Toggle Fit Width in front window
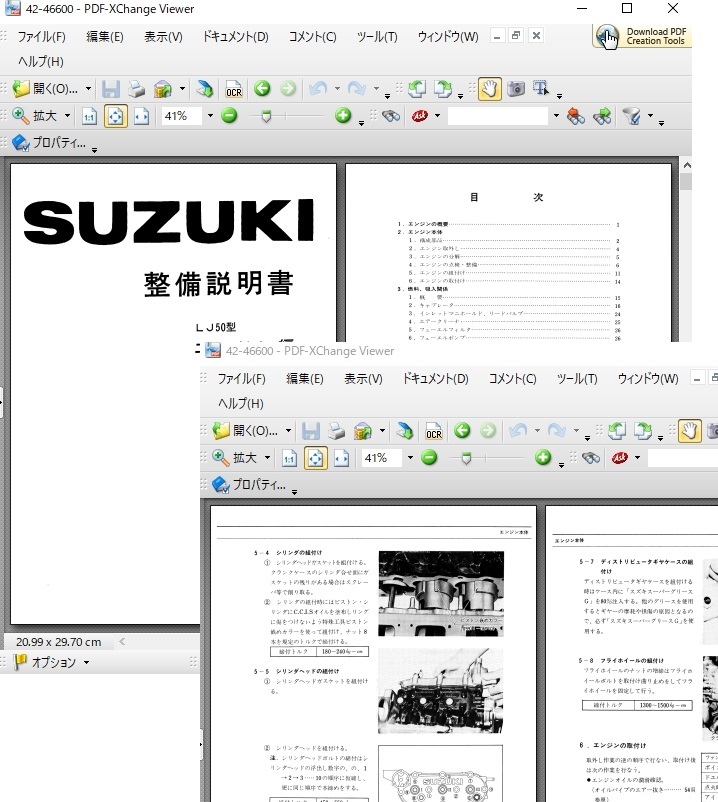Viewport: 718px width, 802px height. tap(342, 459)
